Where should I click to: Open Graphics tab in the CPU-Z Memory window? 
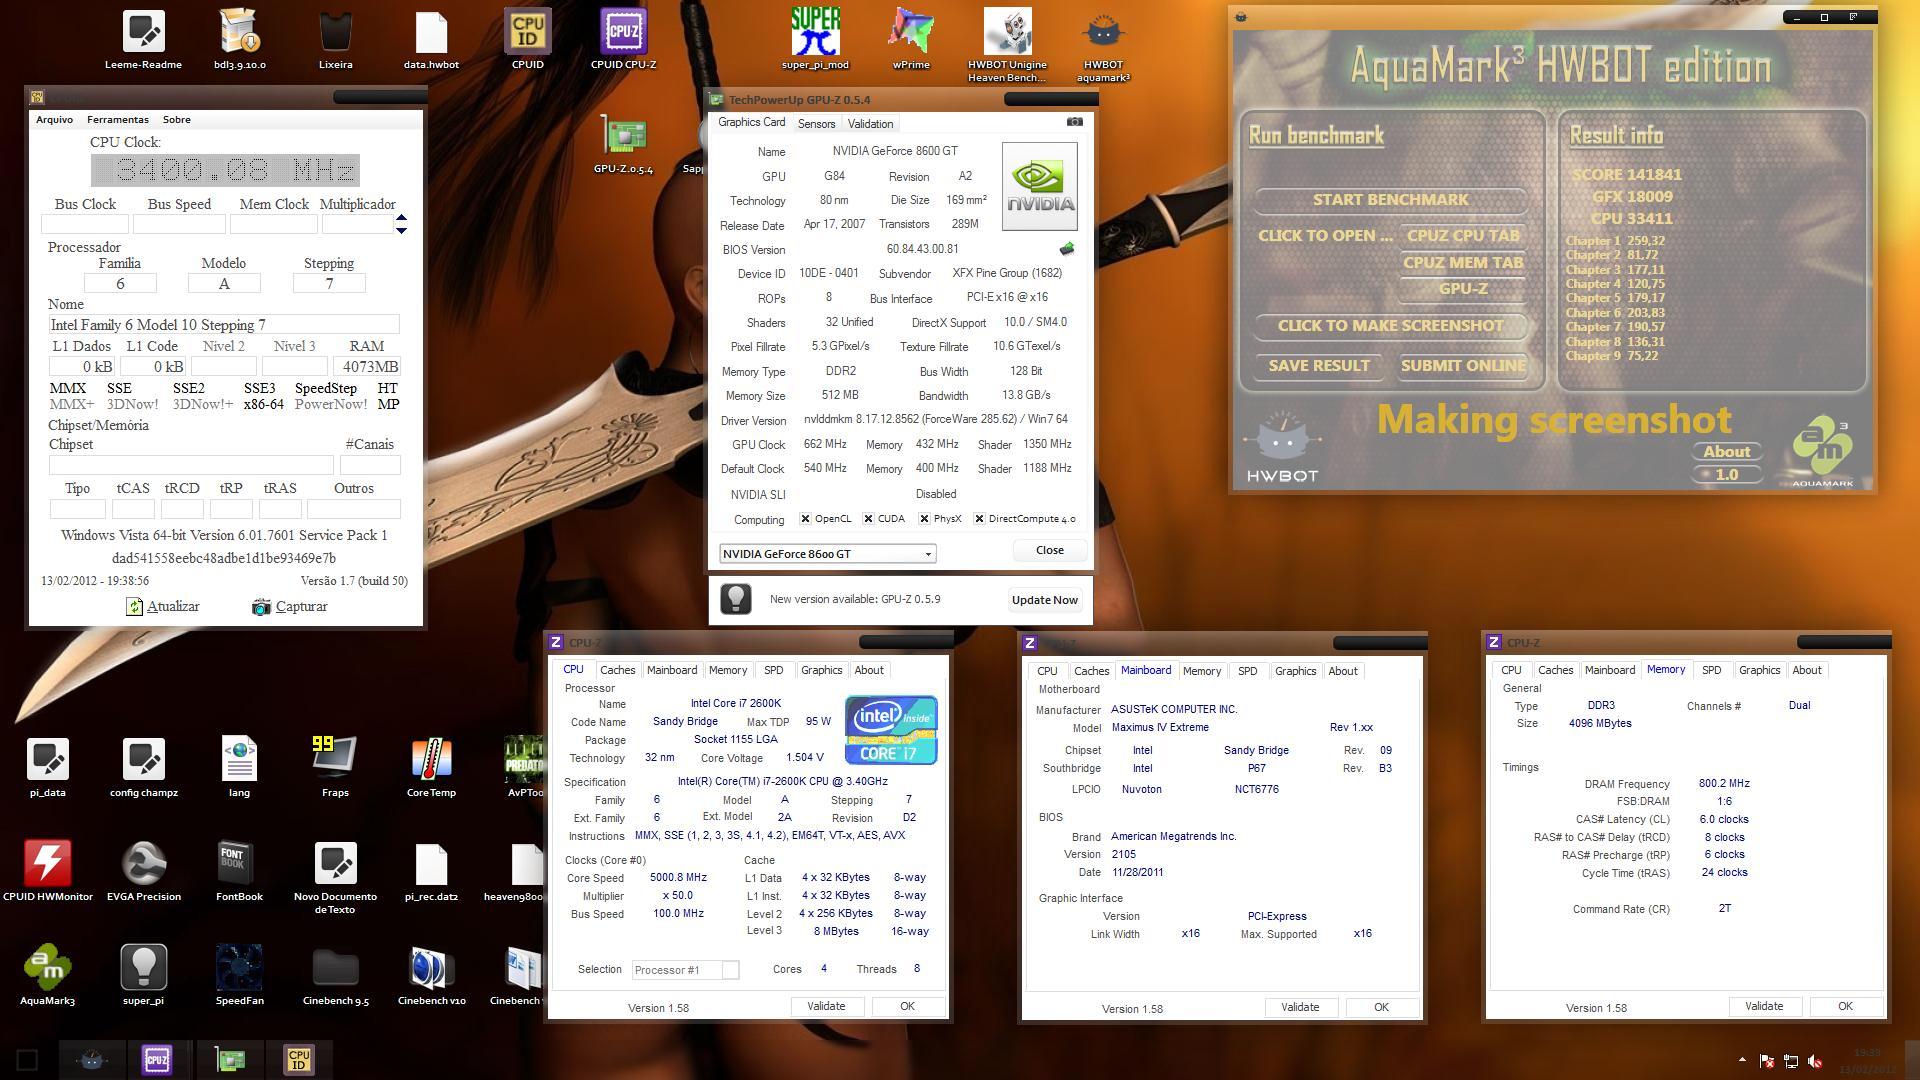coord(1759,670)
